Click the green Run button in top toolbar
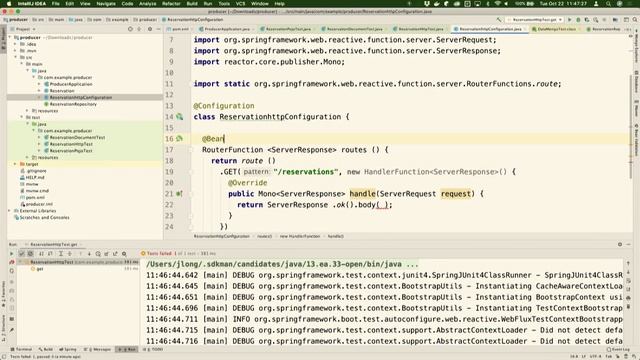The width and height of the screenshot is (640, 360). point(569,20)
